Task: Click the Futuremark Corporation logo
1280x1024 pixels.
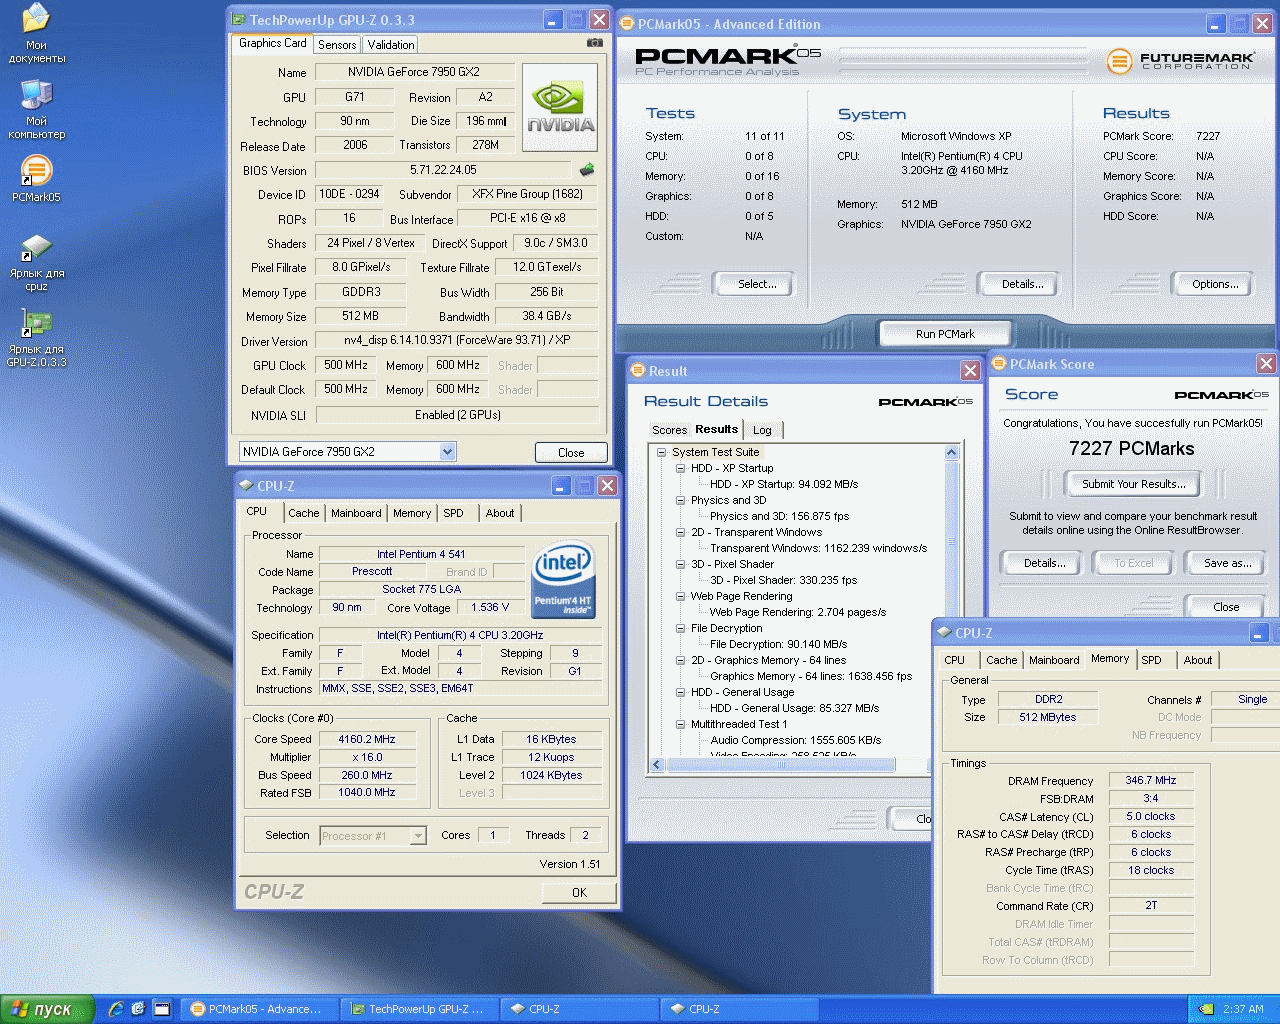Action: point(1180,61)
